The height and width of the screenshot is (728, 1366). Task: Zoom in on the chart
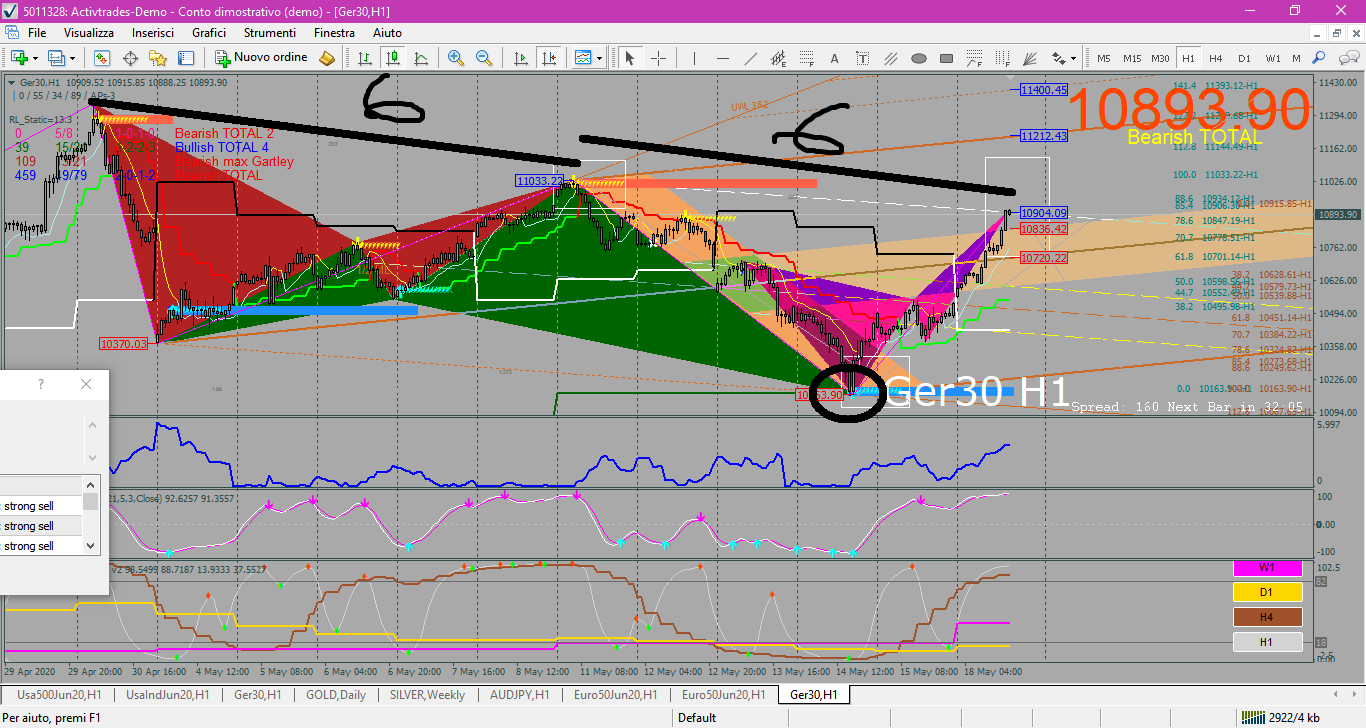pos(456,58)
